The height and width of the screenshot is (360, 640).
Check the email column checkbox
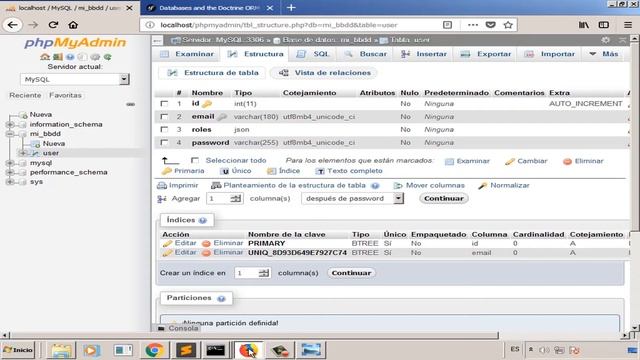tap(164, 117)
